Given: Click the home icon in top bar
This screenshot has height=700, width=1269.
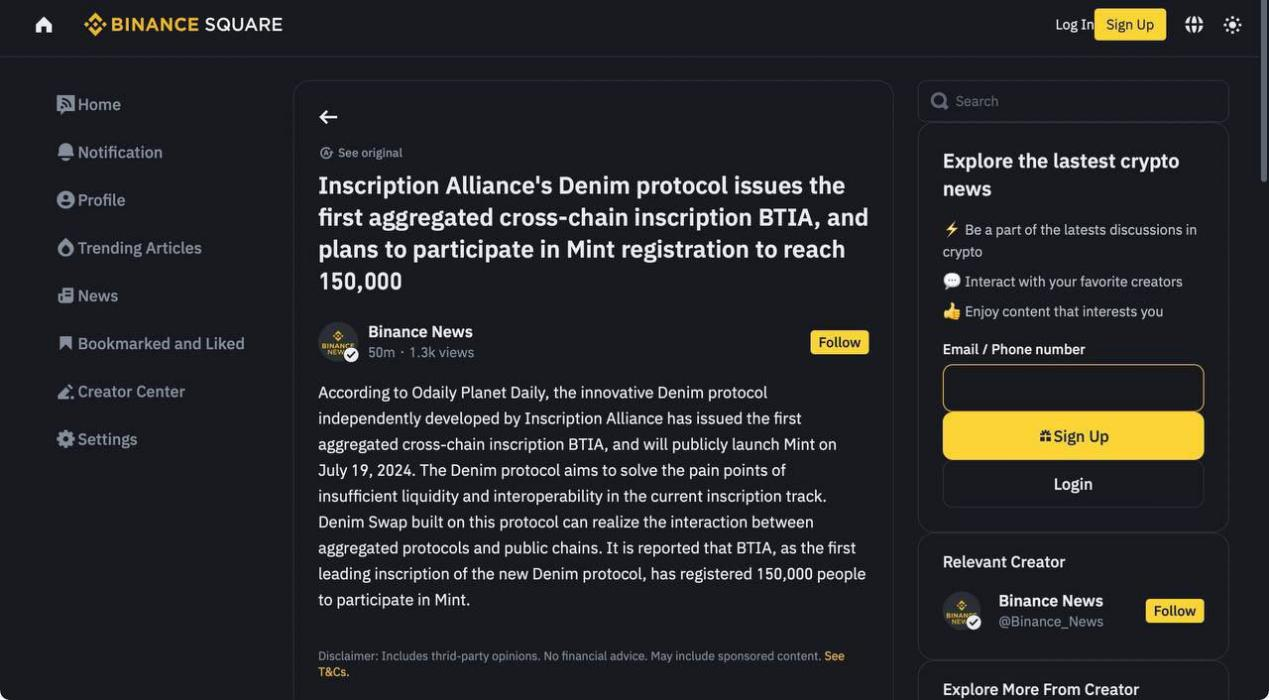Looking at the screenshot, I should pos(44,25).
